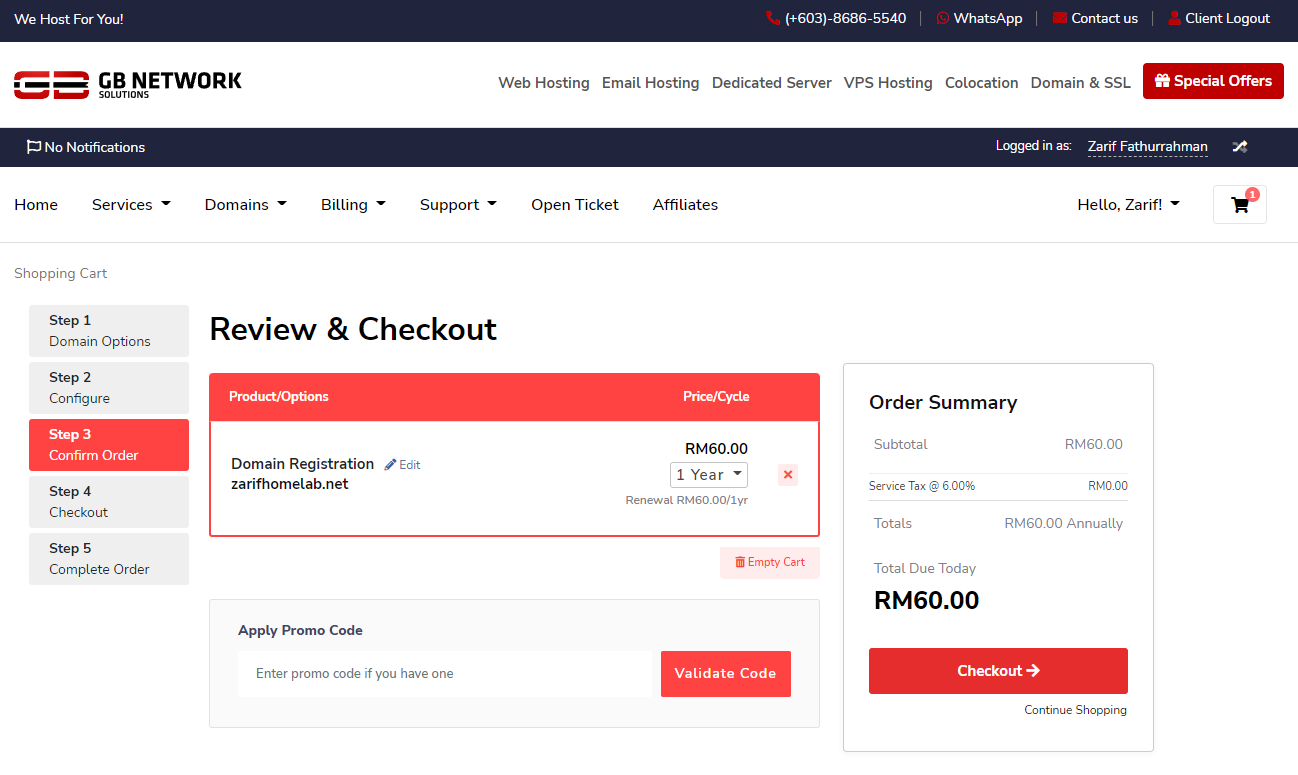
Task: Open the 1 Year billing cycle dropdown
Action: coord(708,475)
